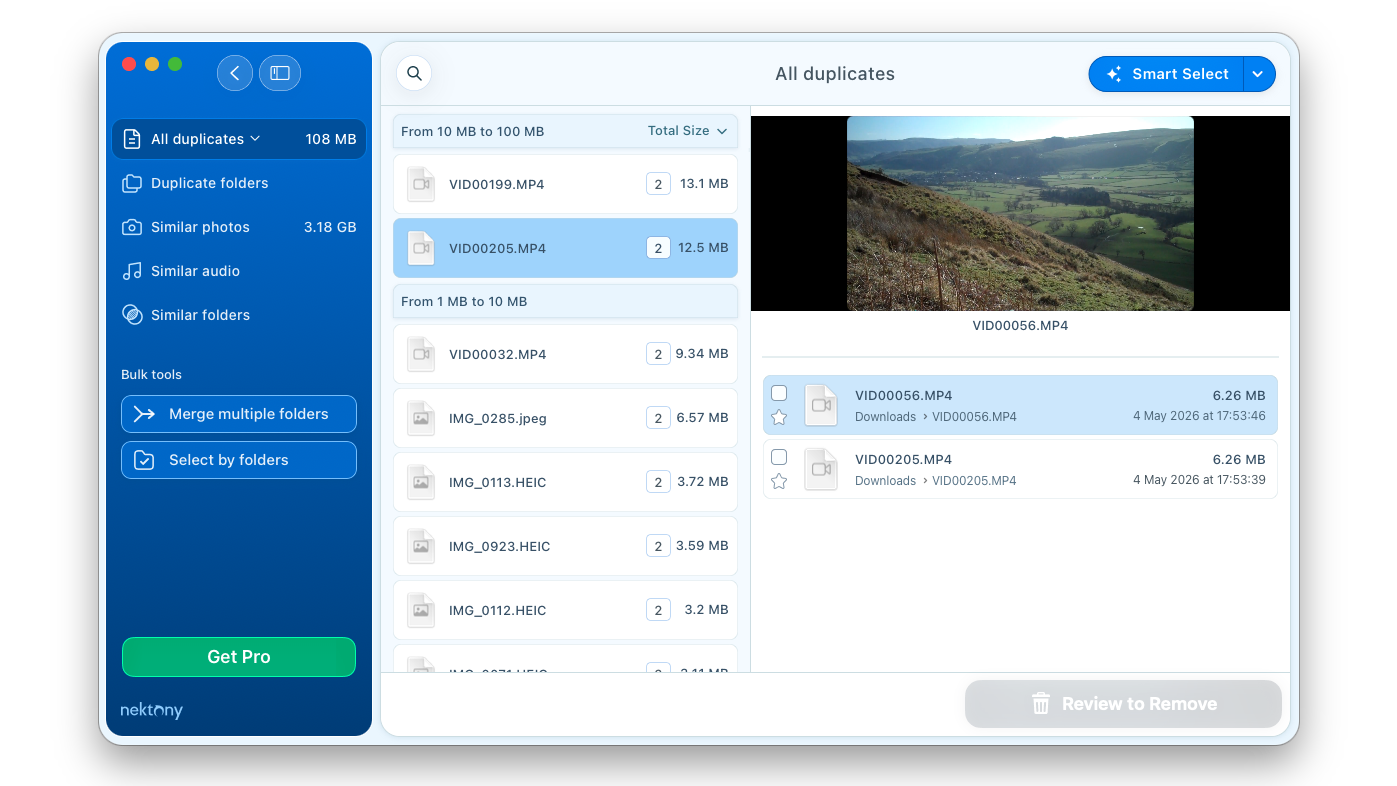Viewport: 1397px width, 786px height.
Task: Select the VID00032.MP4 list row
Action: [x=565, y=354]
